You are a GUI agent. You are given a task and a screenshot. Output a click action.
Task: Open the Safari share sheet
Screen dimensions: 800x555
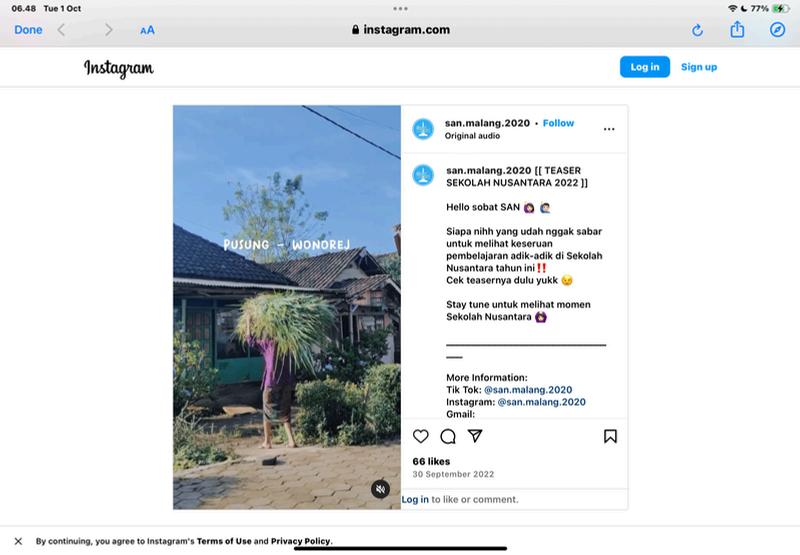click(x=737, y=30)
